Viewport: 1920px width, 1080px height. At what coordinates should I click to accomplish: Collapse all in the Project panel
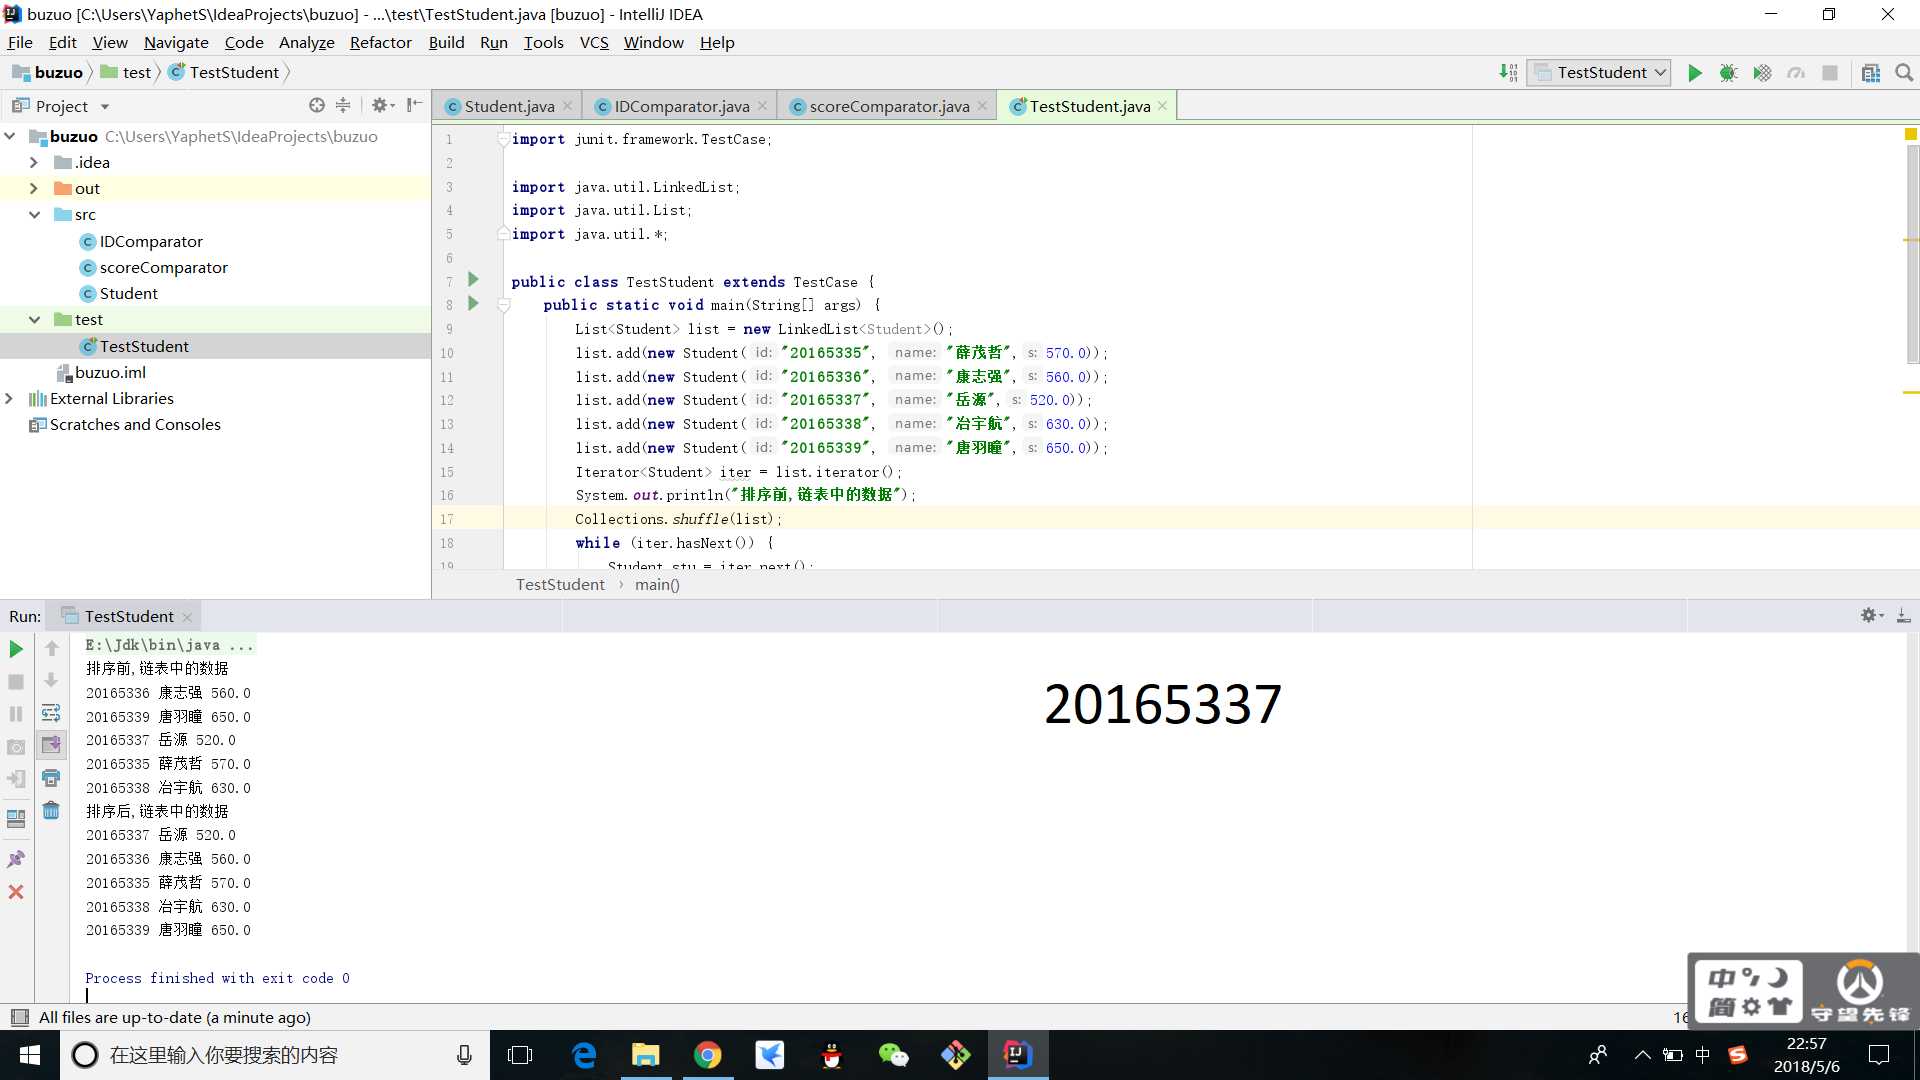click(x=343, y=105)
